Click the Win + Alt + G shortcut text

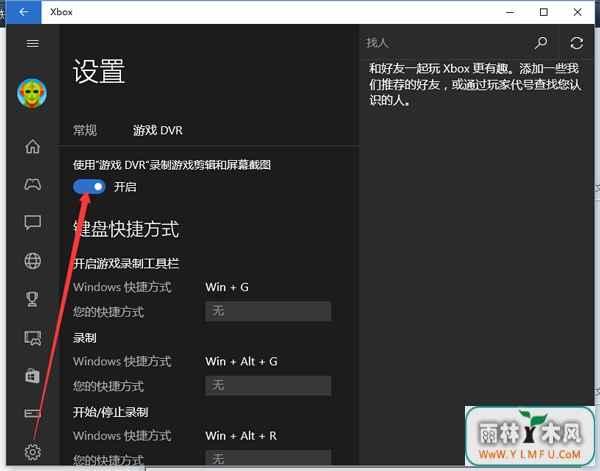tap(241, 361)
